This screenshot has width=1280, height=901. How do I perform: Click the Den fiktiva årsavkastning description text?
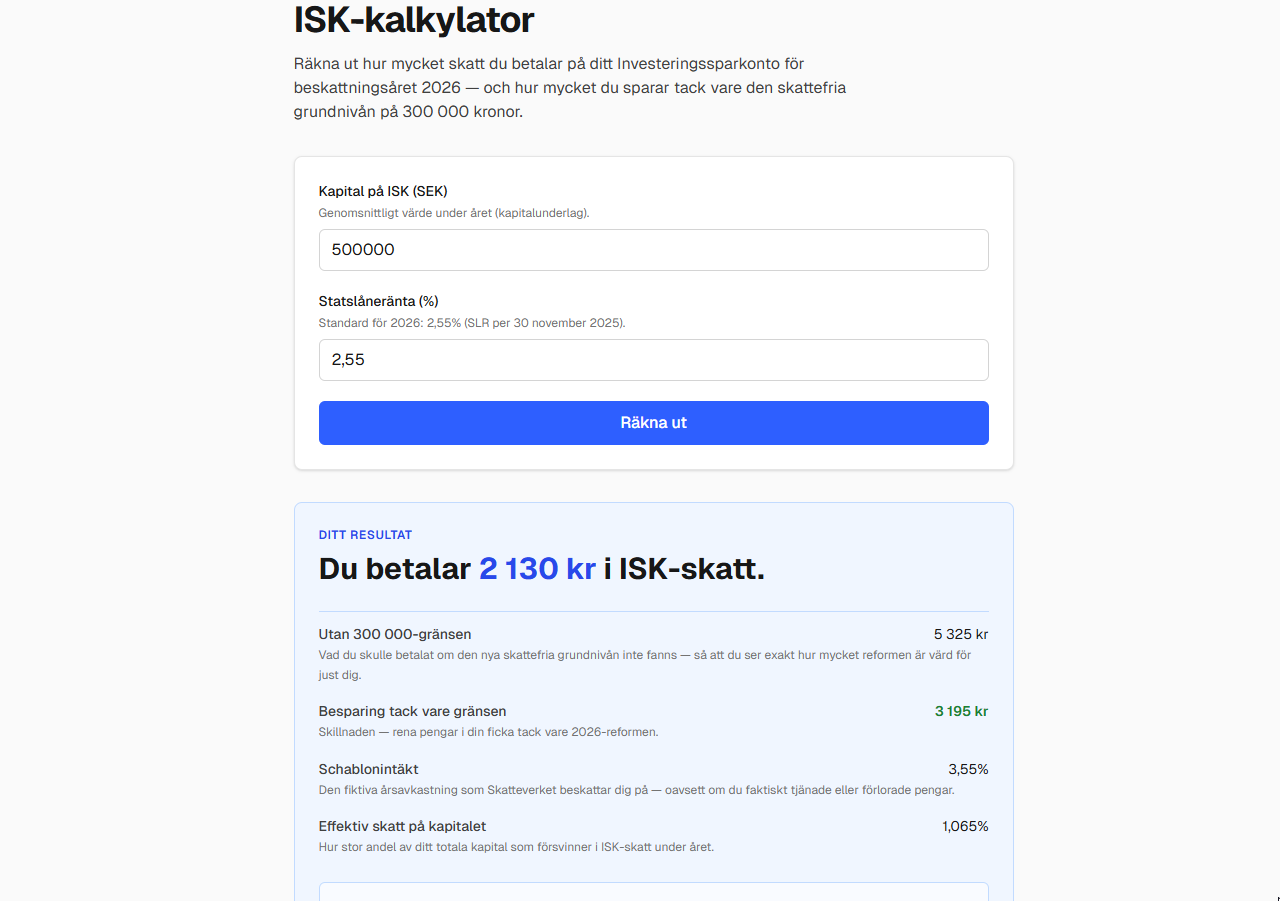tap(637, 790)
